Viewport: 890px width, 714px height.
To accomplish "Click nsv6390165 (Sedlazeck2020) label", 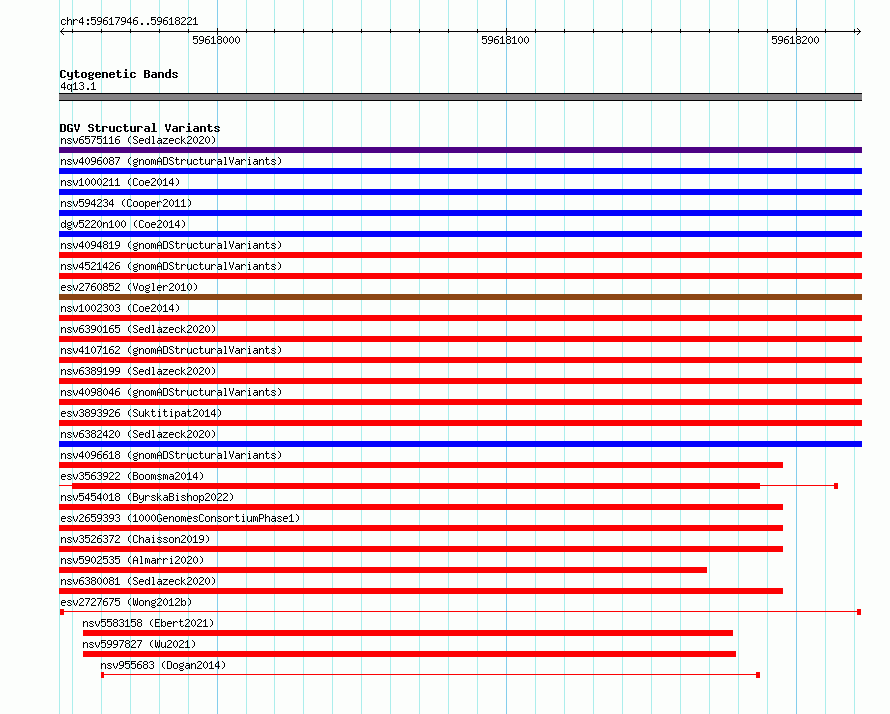I will click(x=138, y=329).
